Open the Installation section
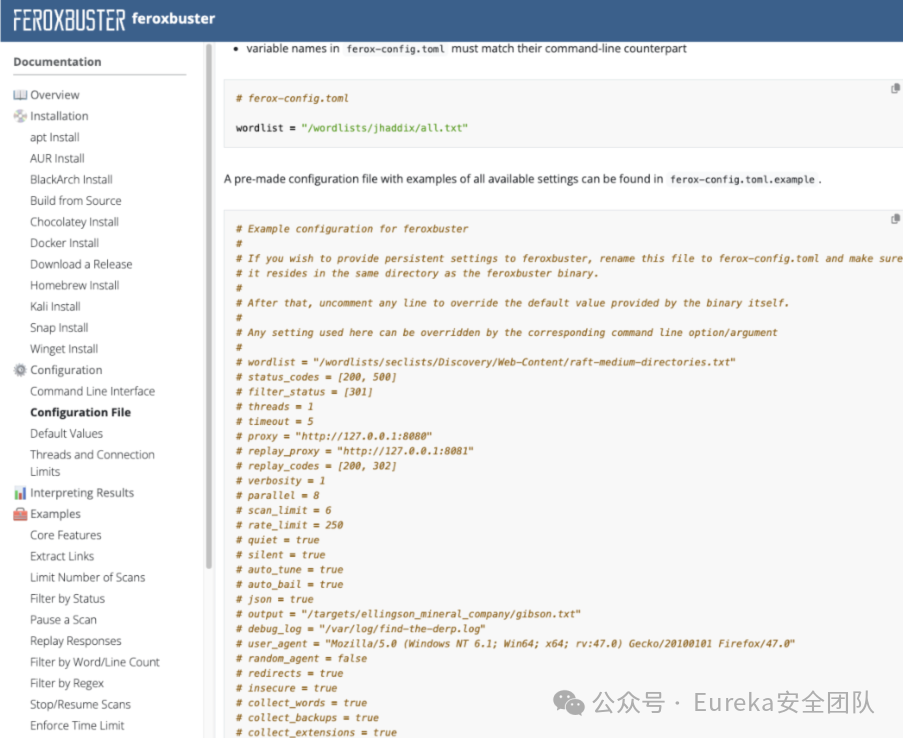The image size is (903, 738). click(x=59, y=116)
